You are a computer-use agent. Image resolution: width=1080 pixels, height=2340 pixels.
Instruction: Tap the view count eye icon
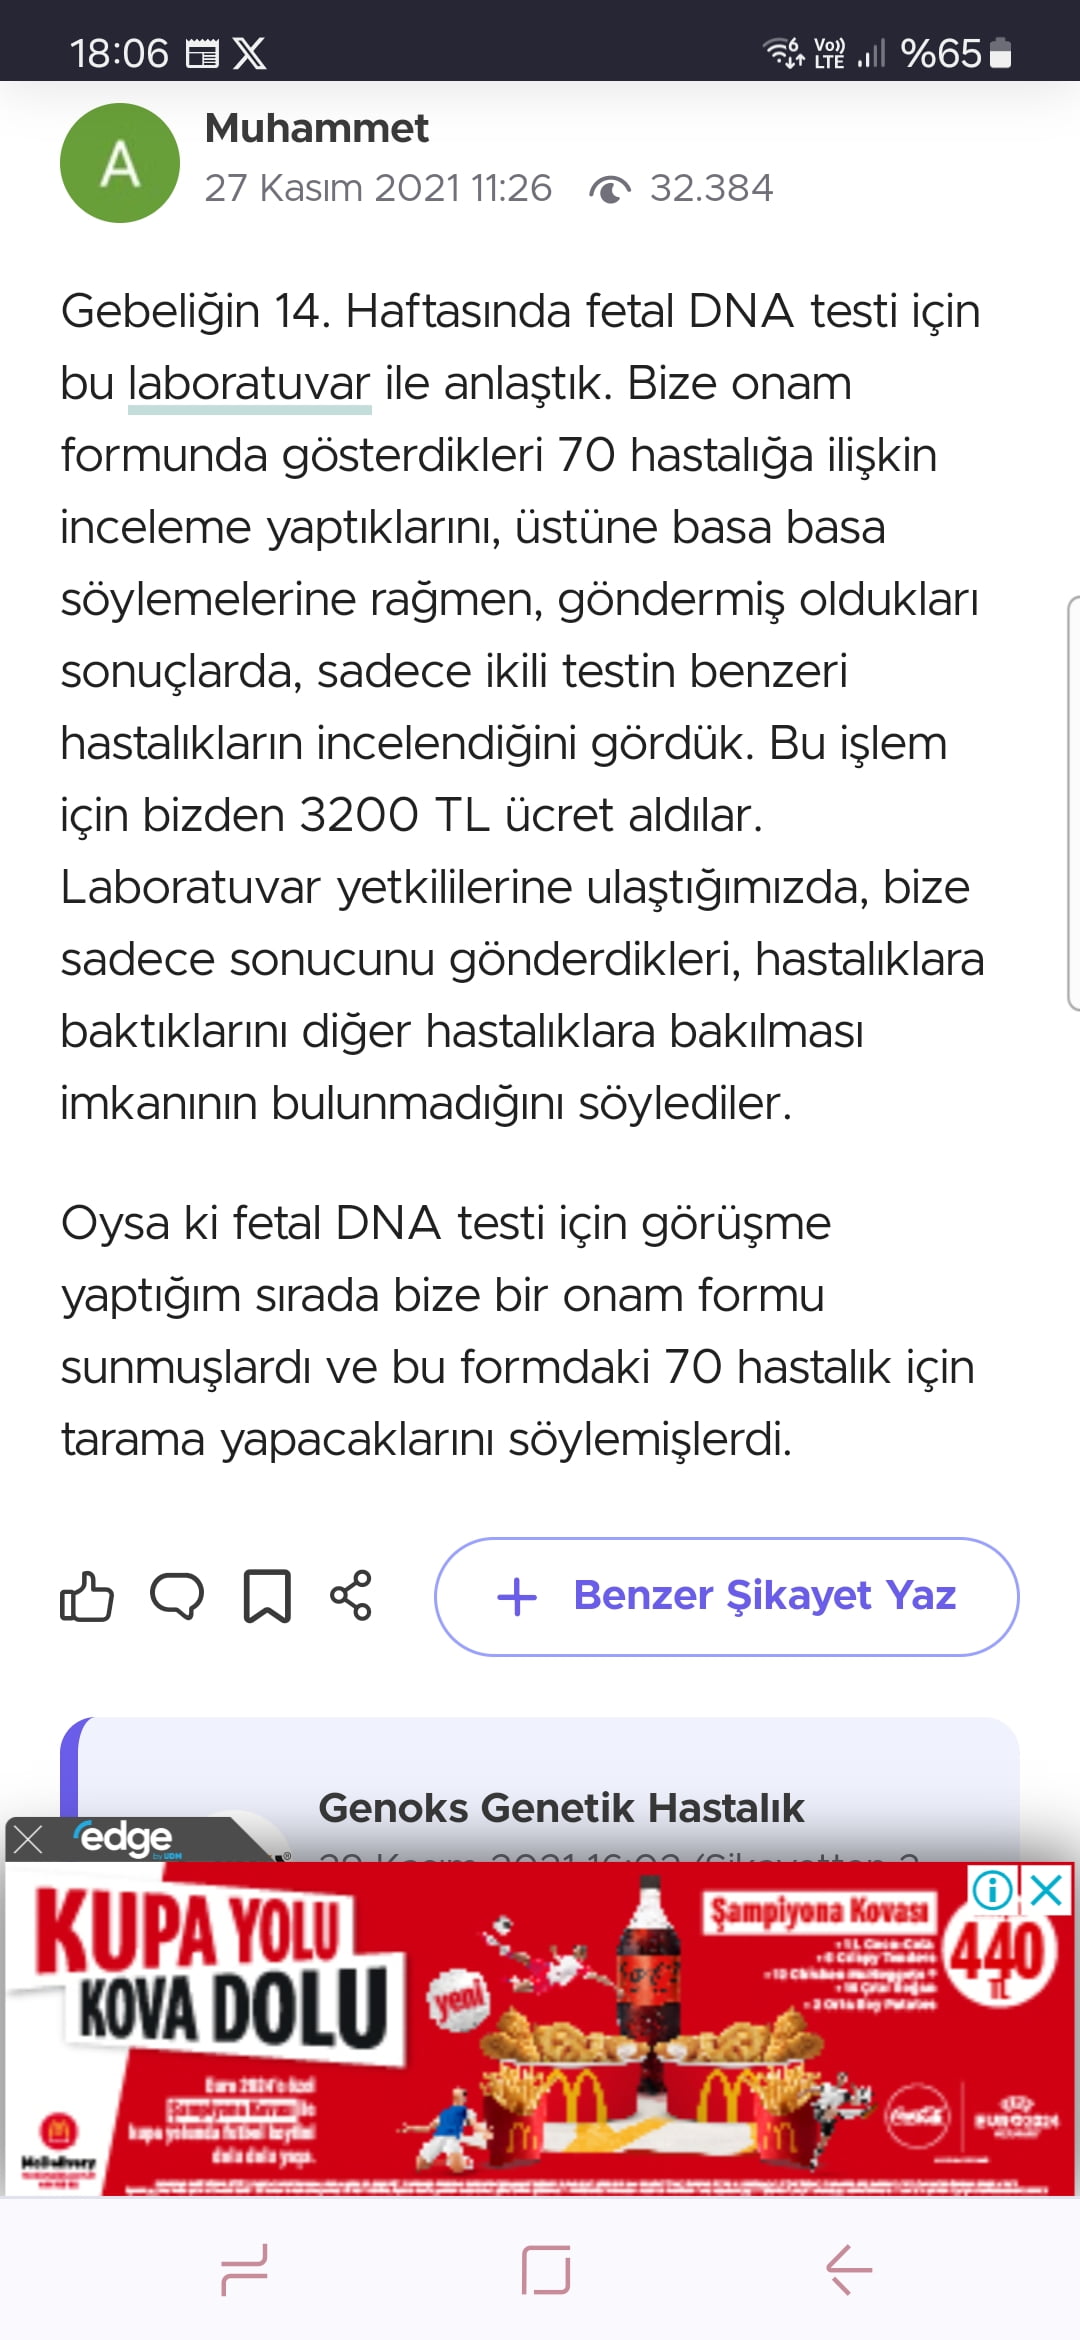(609, 189)
